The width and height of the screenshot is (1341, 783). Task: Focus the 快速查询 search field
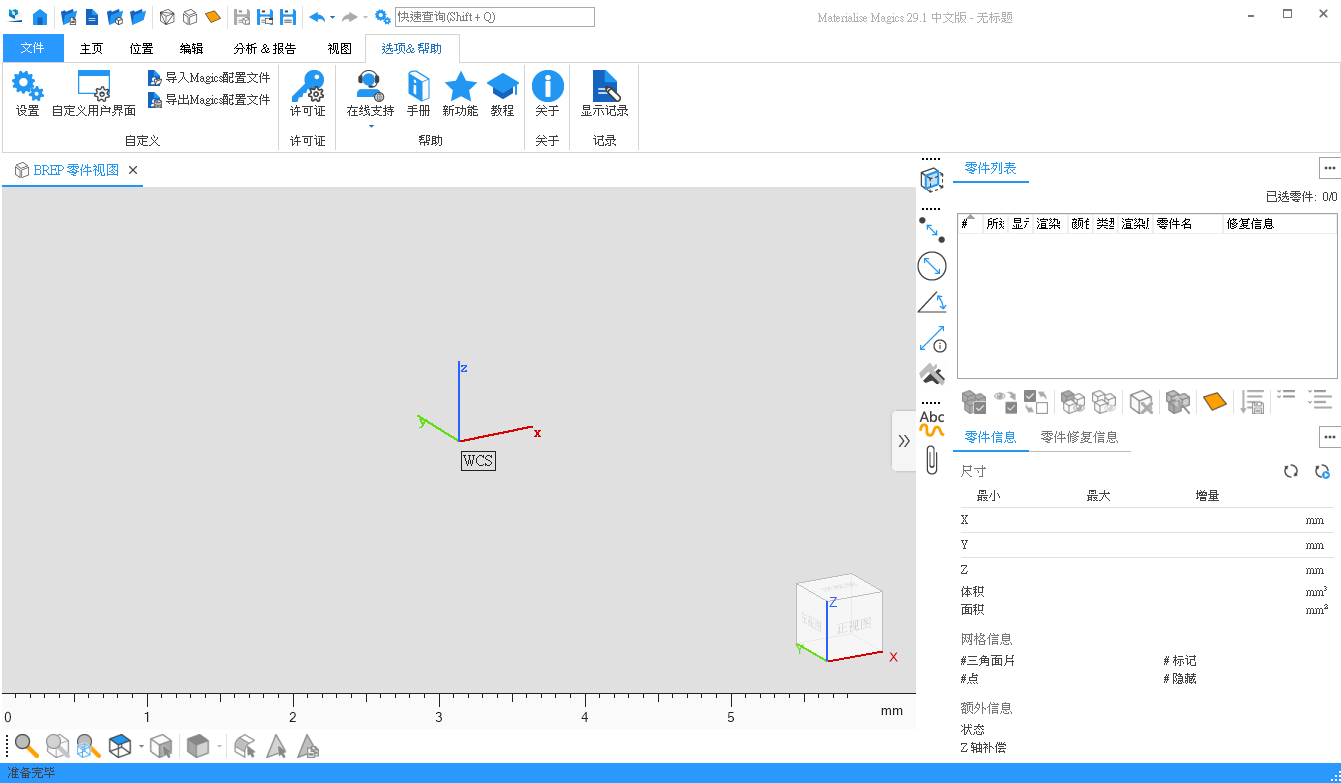pyautogui.click(x=495, y=17)
